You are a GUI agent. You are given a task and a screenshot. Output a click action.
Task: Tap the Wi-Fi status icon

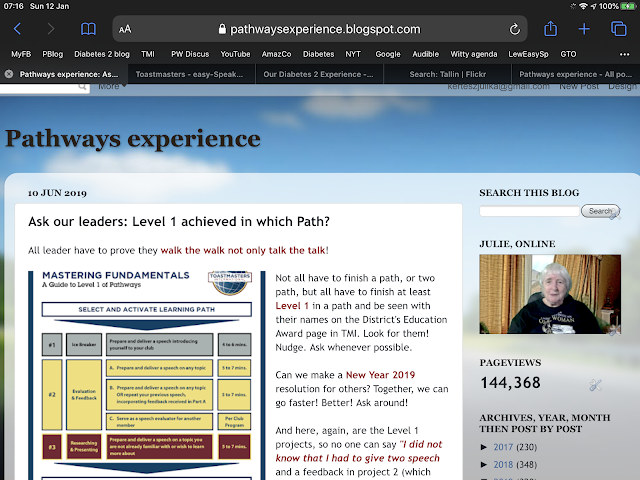pos(583,6)
